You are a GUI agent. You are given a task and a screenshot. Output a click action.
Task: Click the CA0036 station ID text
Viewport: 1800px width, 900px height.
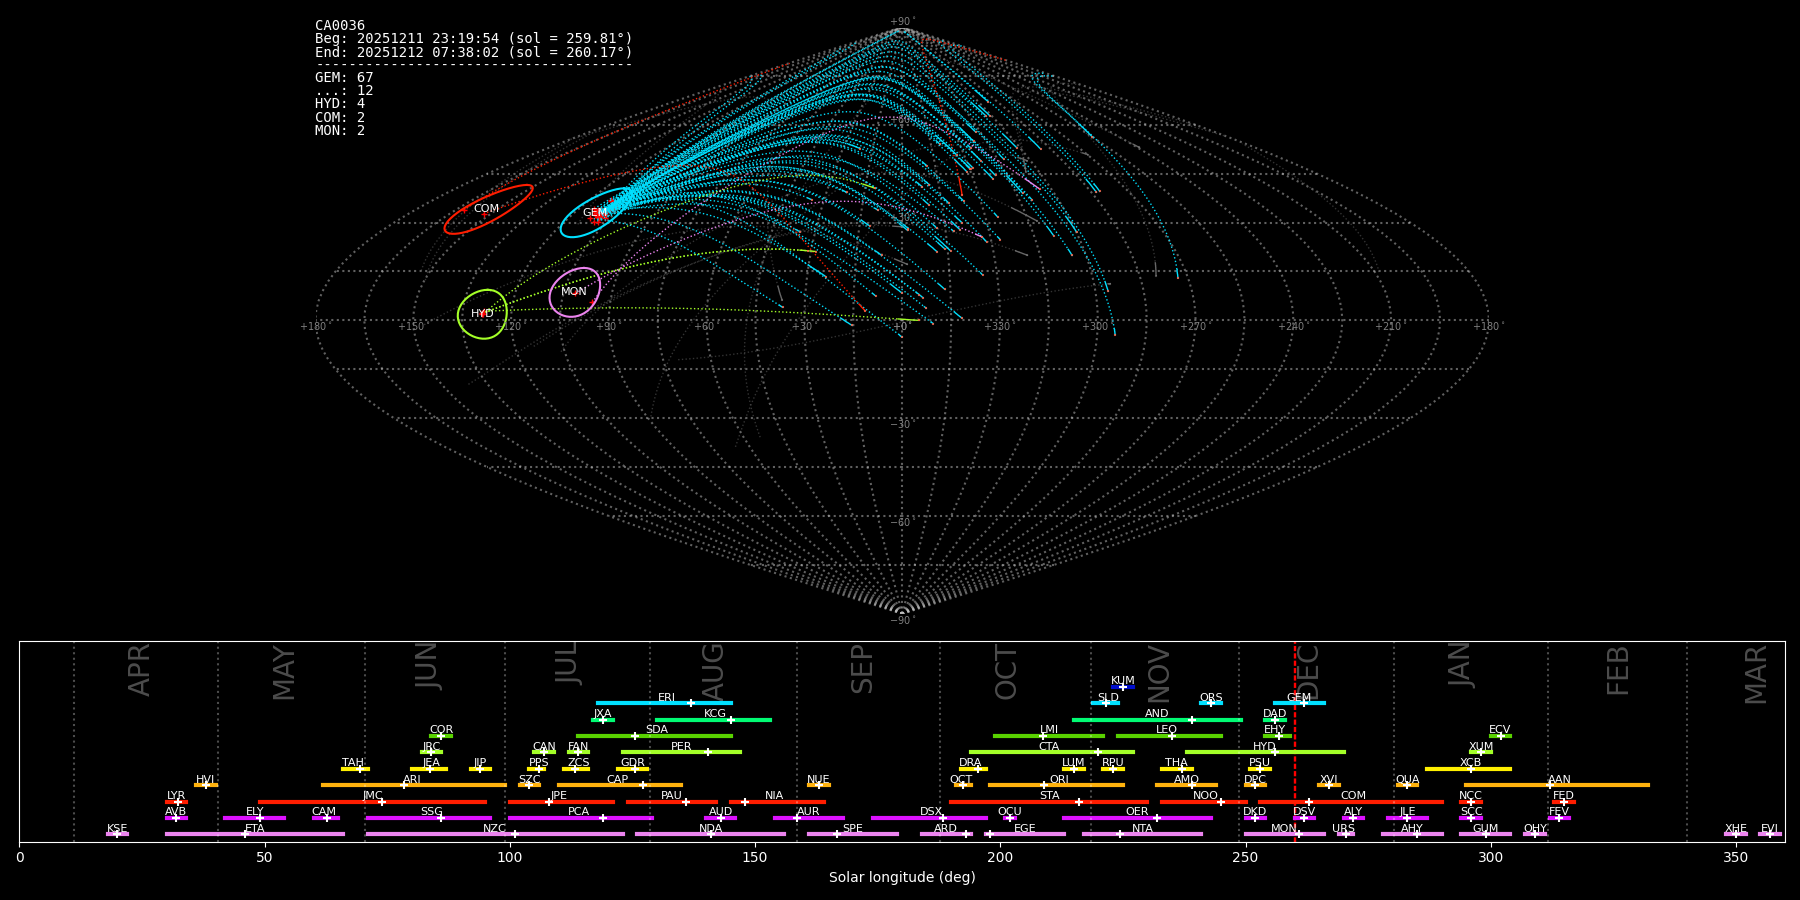pos(340,26)
